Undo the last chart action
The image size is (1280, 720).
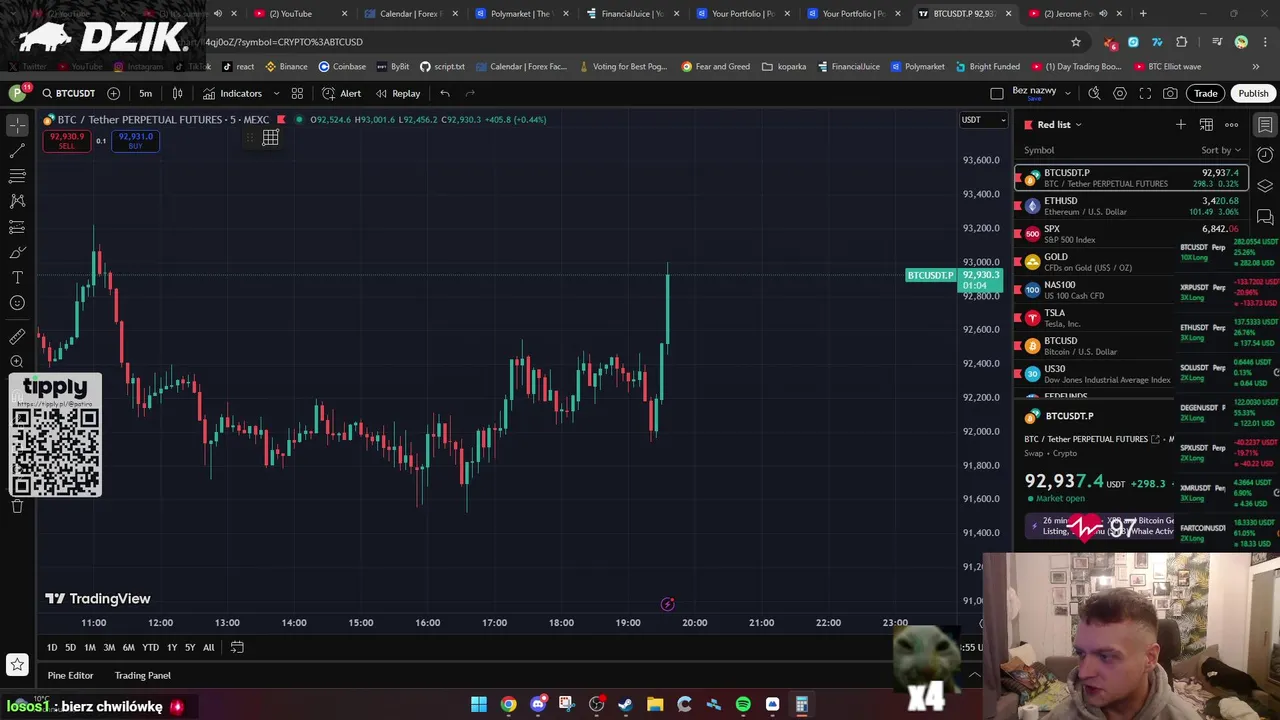445,93
